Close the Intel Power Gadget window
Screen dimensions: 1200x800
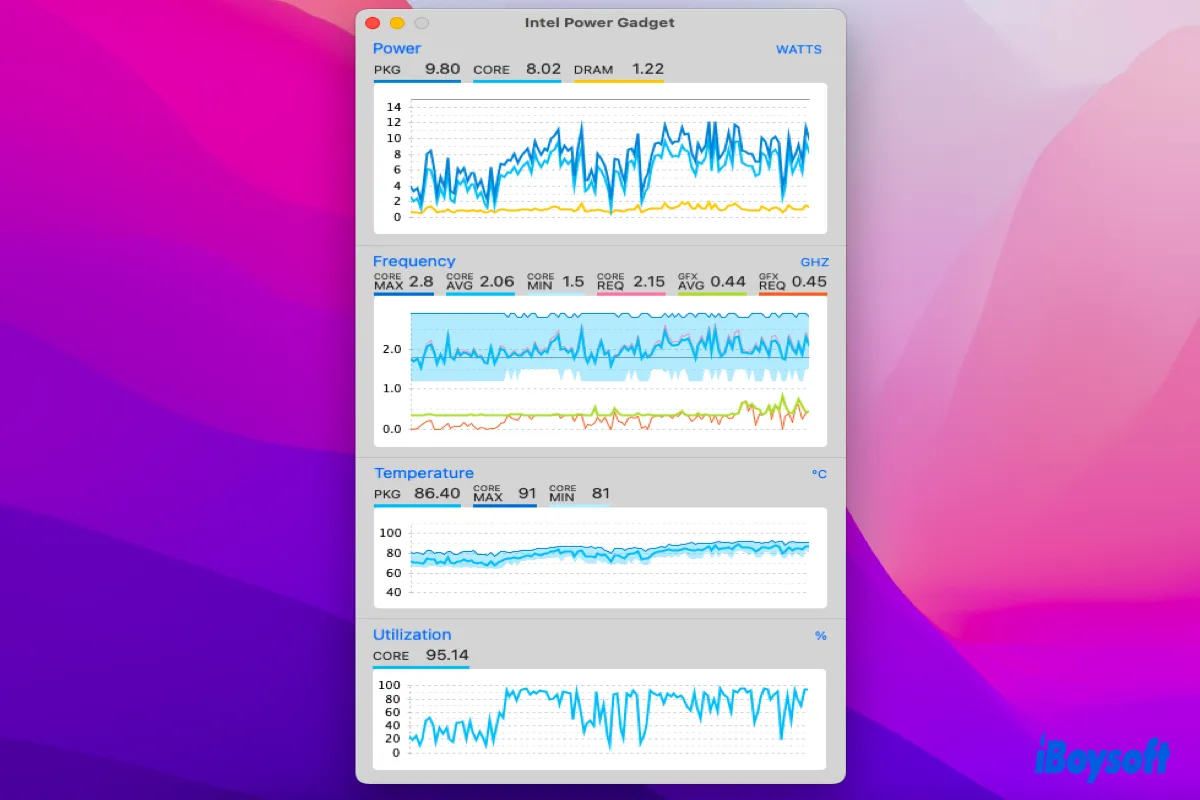pos(372,23)
